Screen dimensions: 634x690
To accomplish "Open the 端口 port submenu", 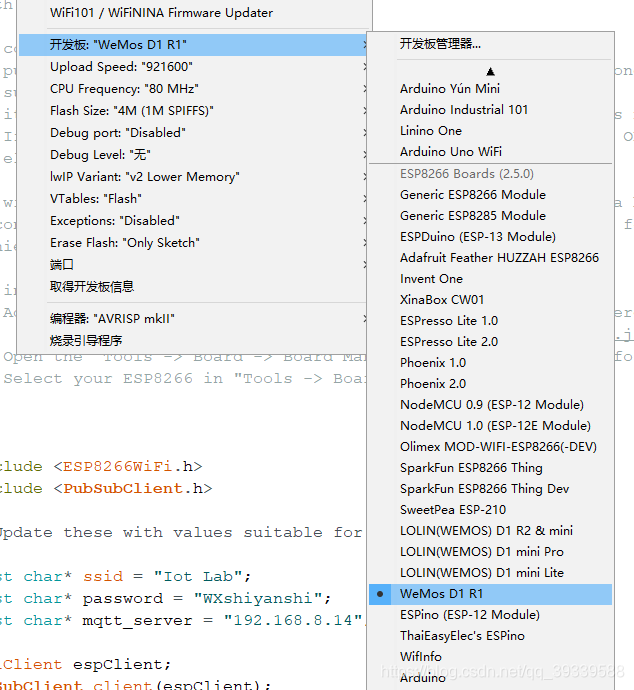I will (x=193, y=265).
